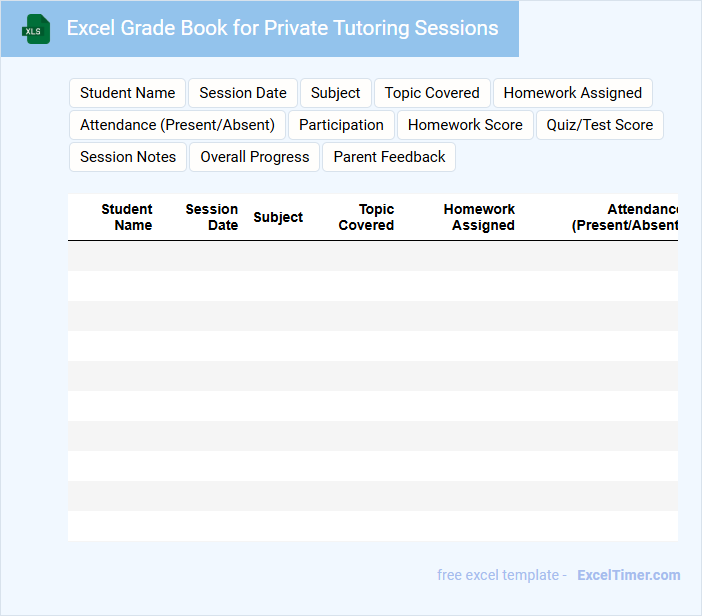Viewport: 702px width, 616px height.
Task: Select the Session Date tag button
Action: coord(243,93)
